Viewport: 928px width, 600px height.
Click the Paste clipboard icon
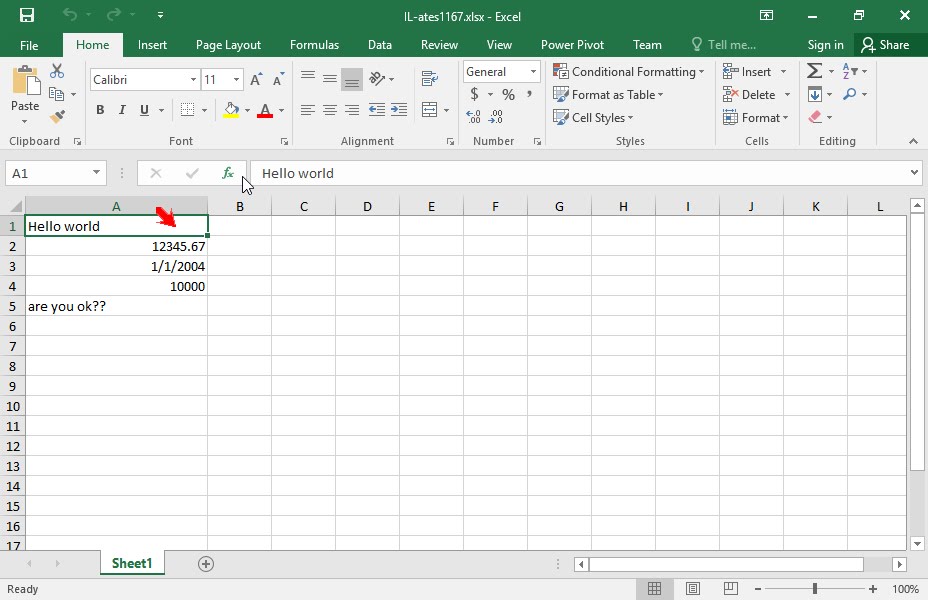pyautogui.click(x=26, y=80)
